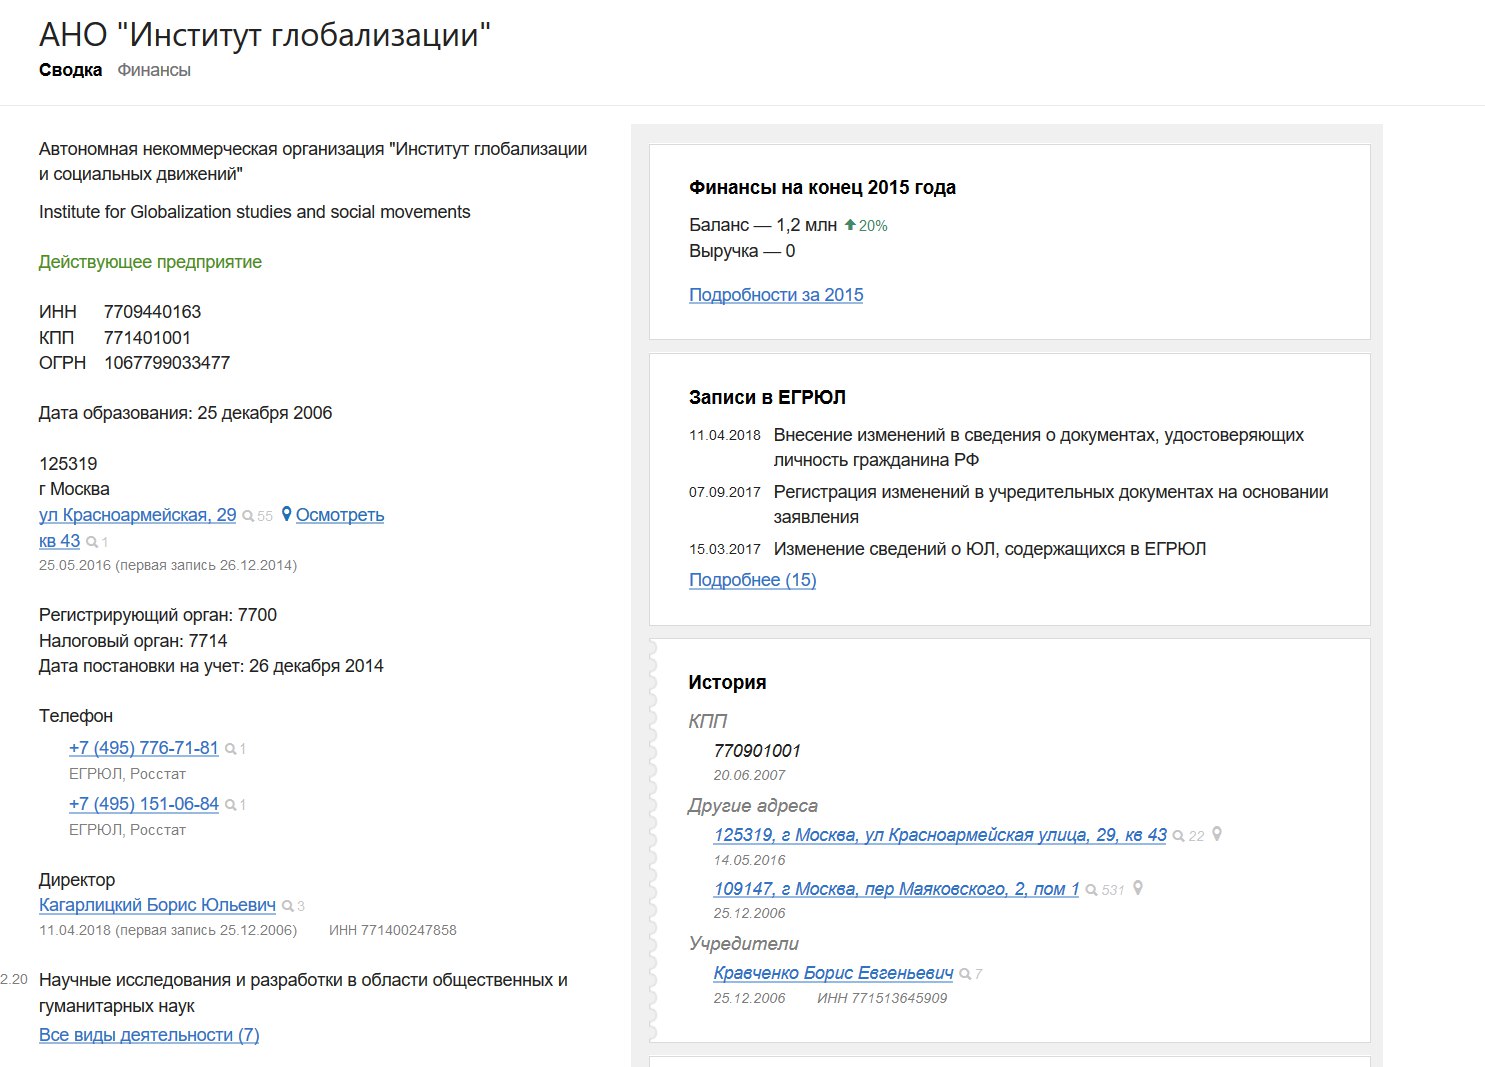Open founder Кравченко Борис Евгеньевич link
This screenshot has height=1067, width=1485.
[x=833, y=973]
